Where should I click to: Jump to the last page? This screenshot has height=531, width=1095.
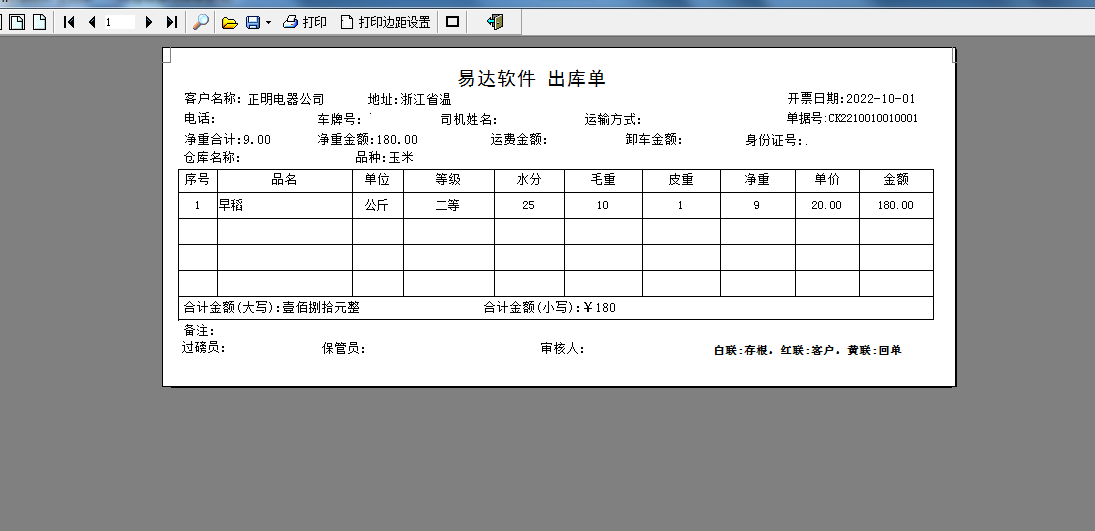(x=172, y=22)
